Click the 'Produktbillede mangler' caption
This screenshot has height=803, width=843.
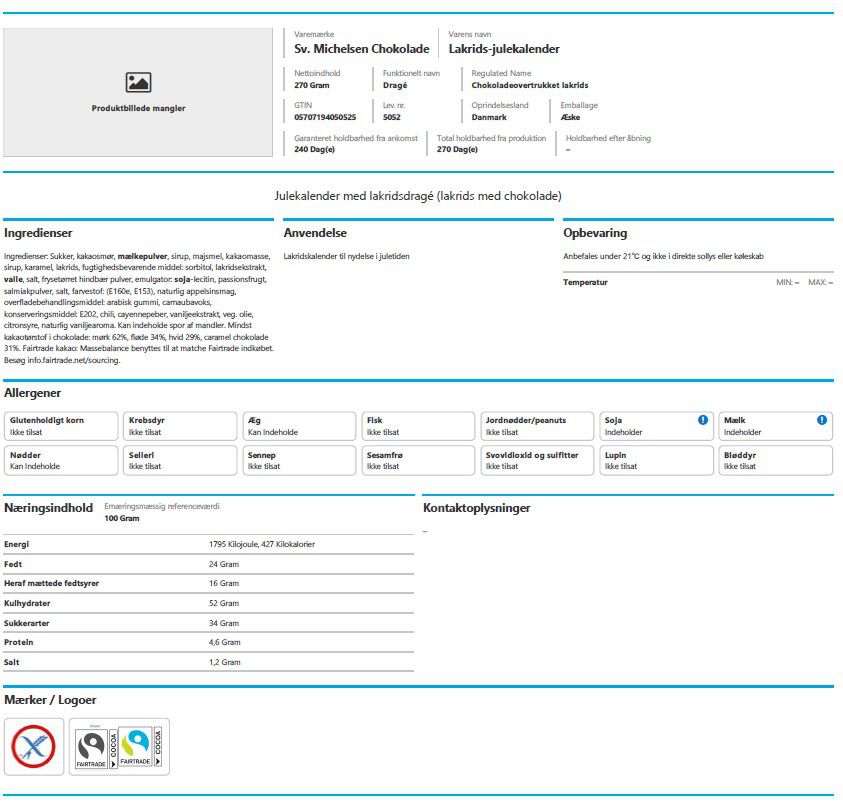click(138, 109)
